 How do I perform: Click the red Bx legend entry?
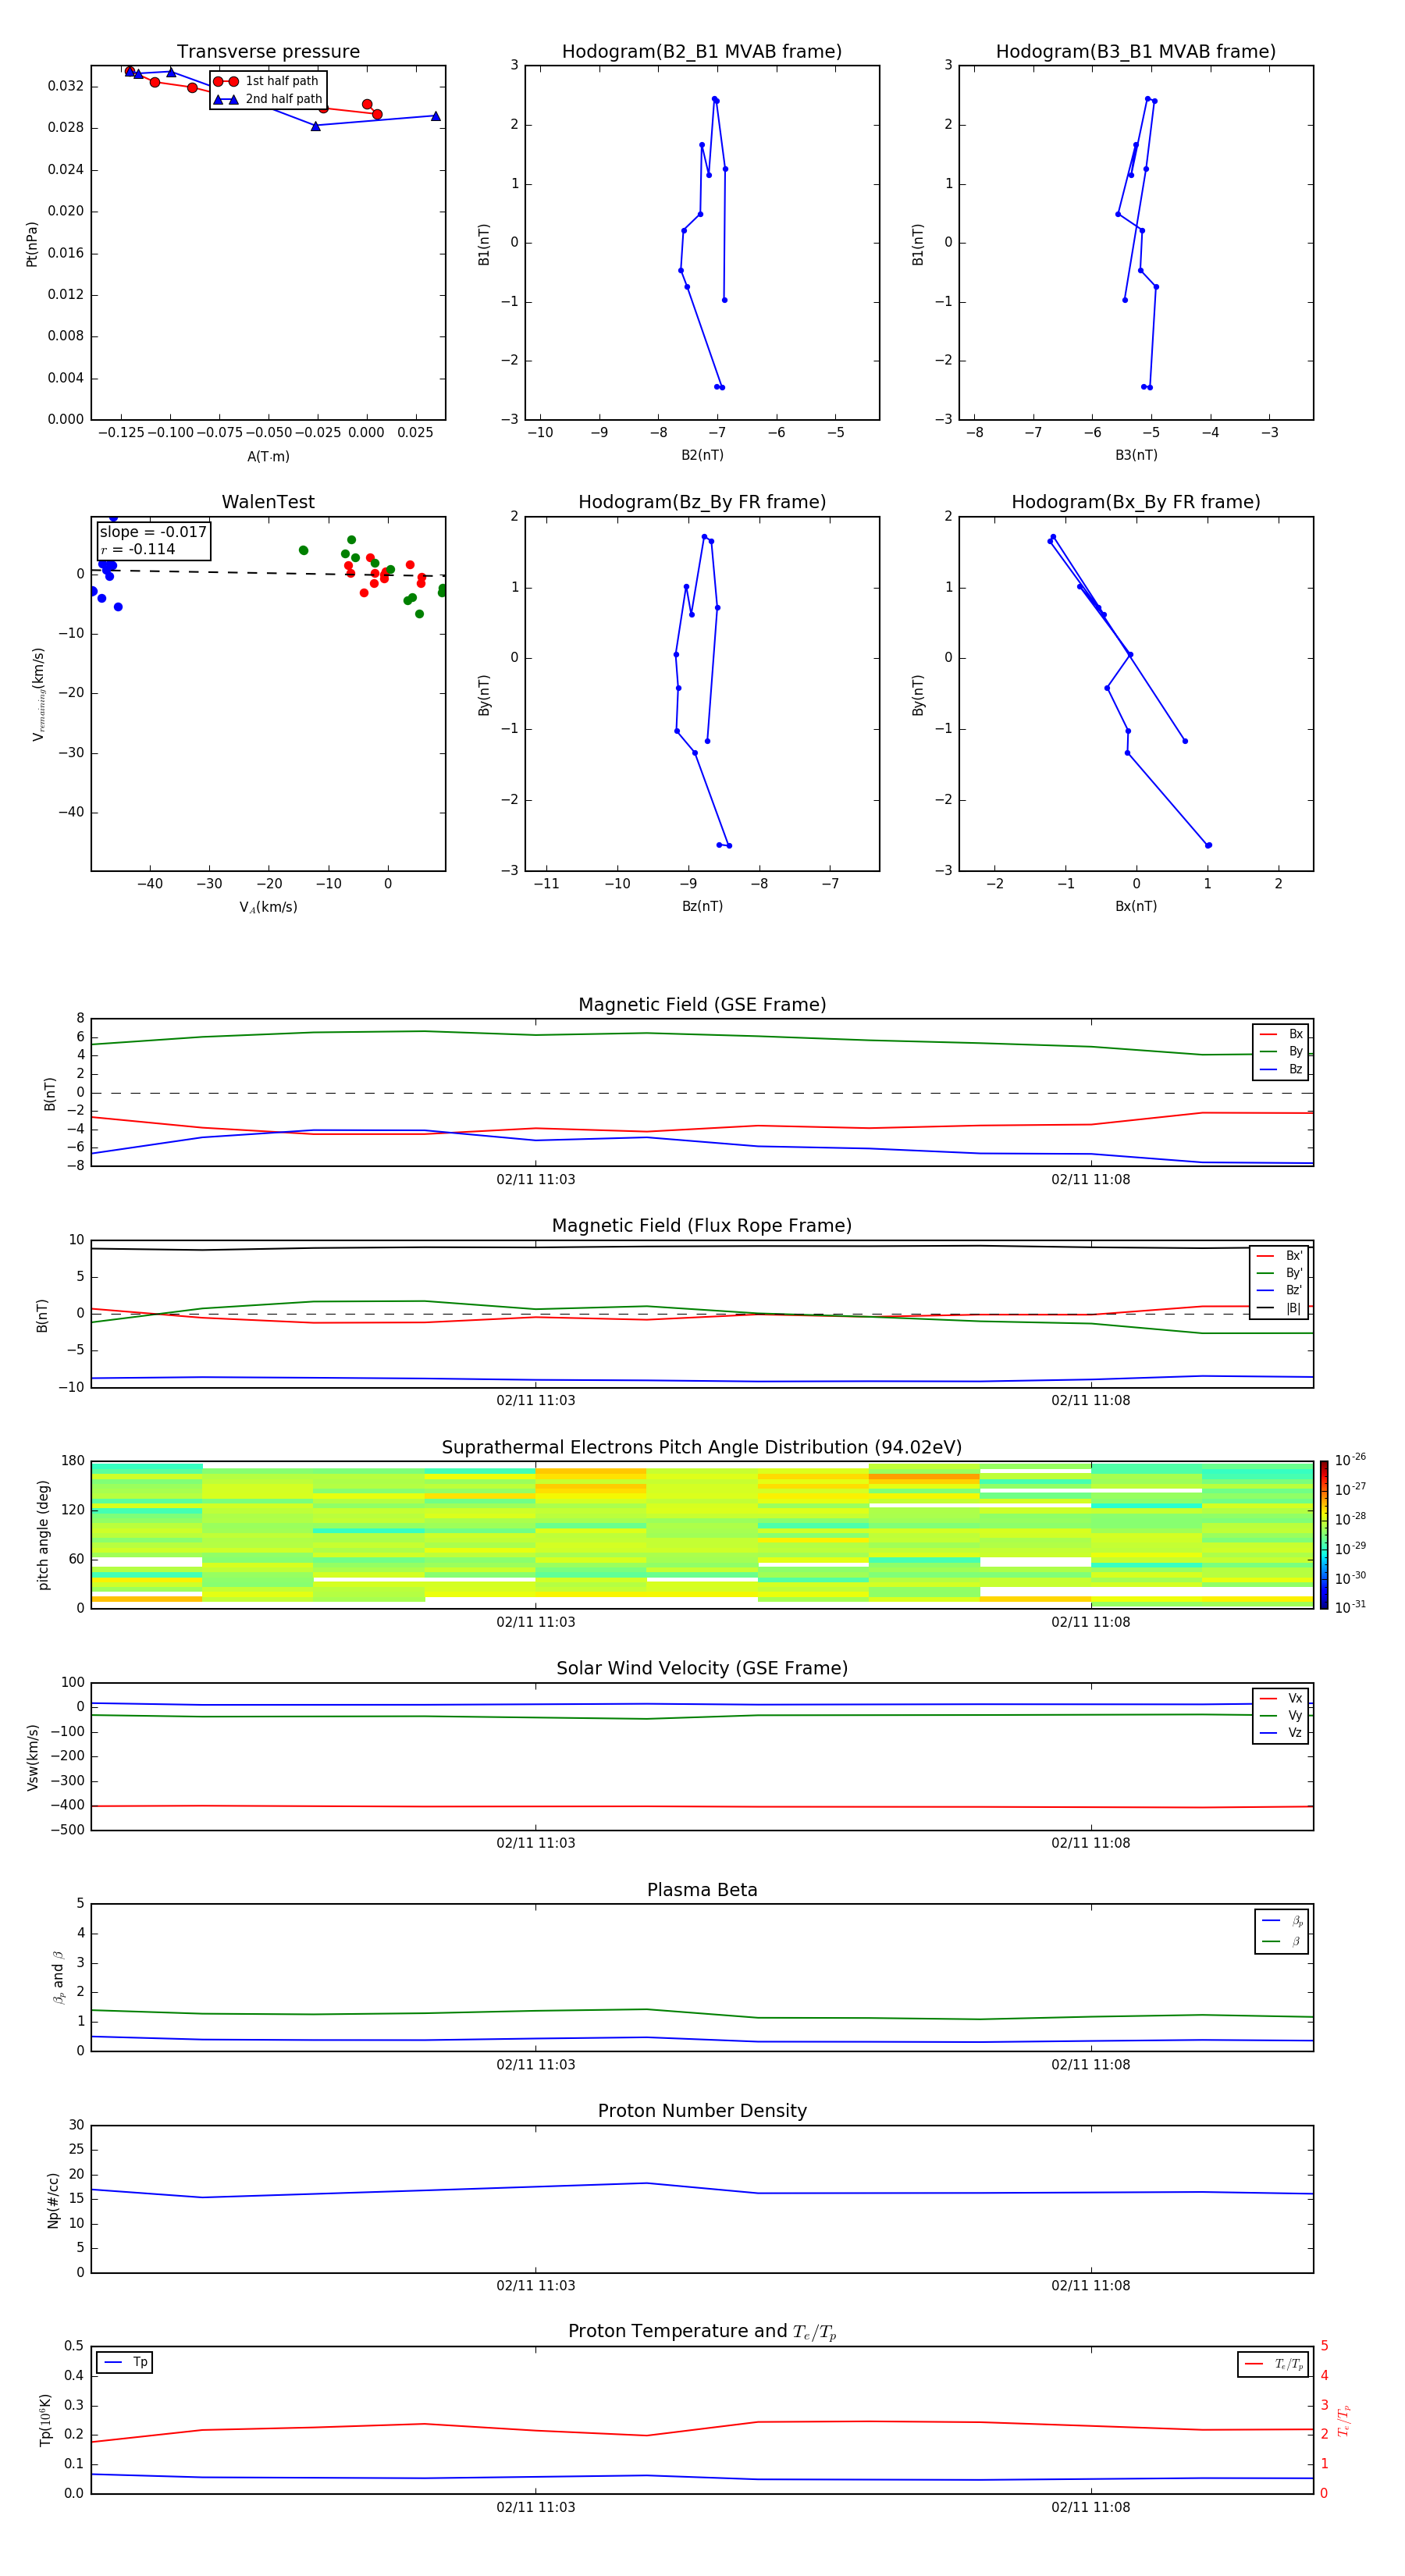tap(1281, 1034)
